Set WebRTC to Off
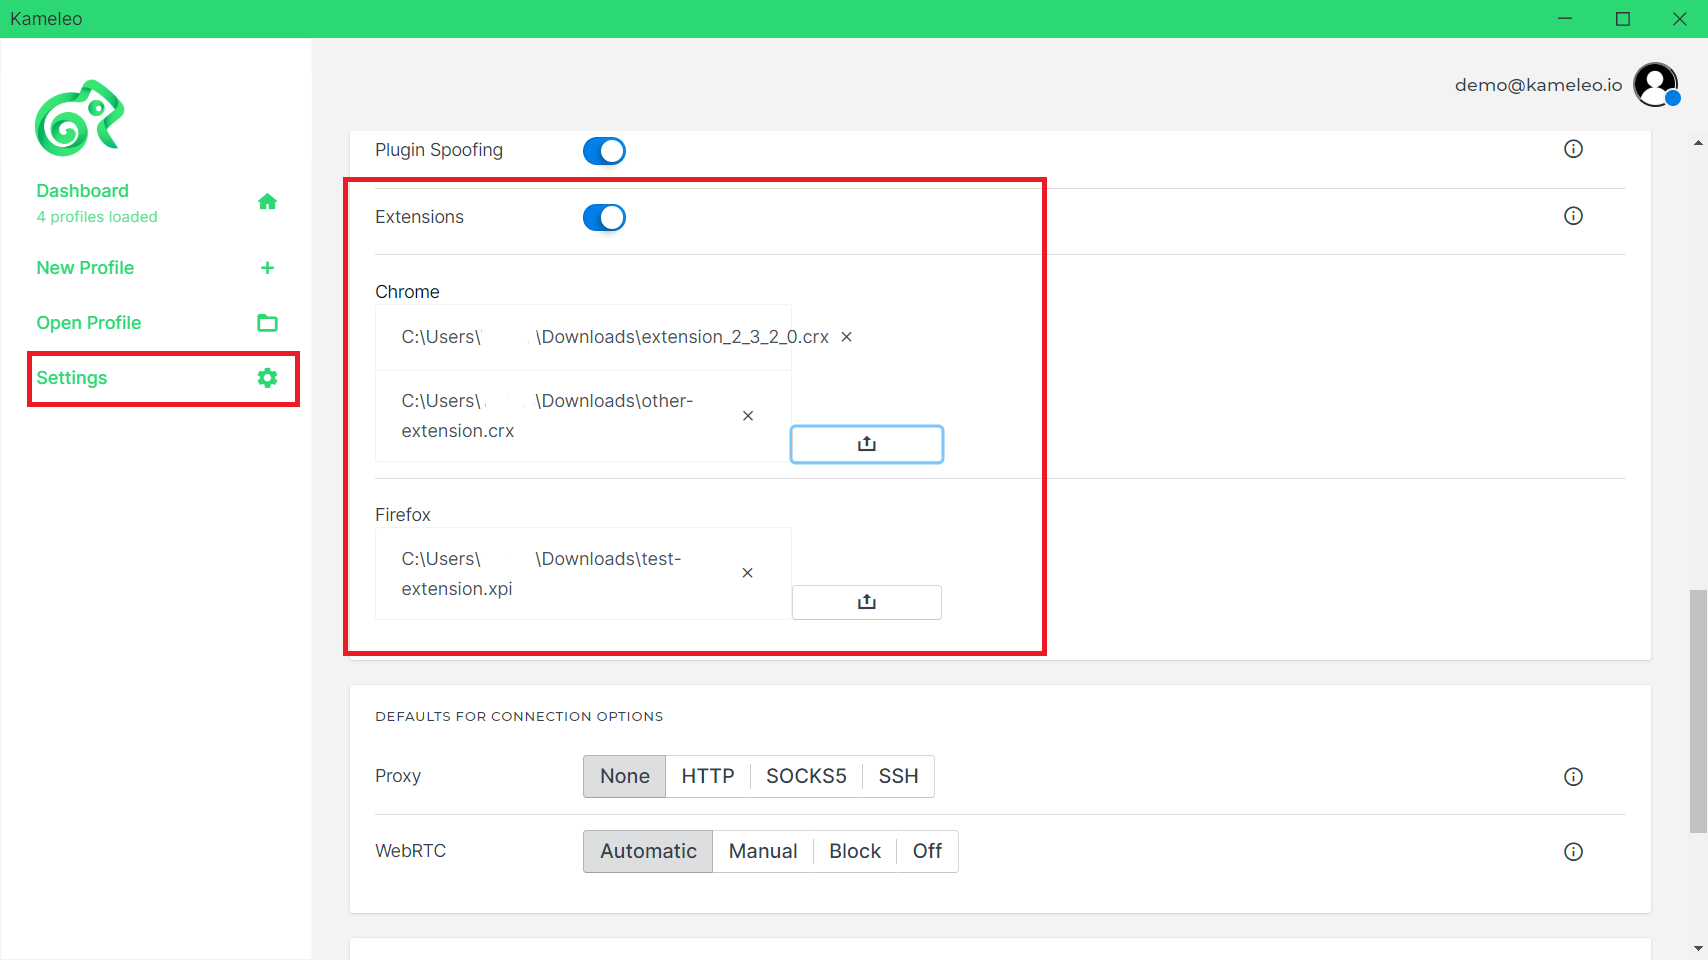1708x960 pixels. pyautogui.click(x=927, y=851)
